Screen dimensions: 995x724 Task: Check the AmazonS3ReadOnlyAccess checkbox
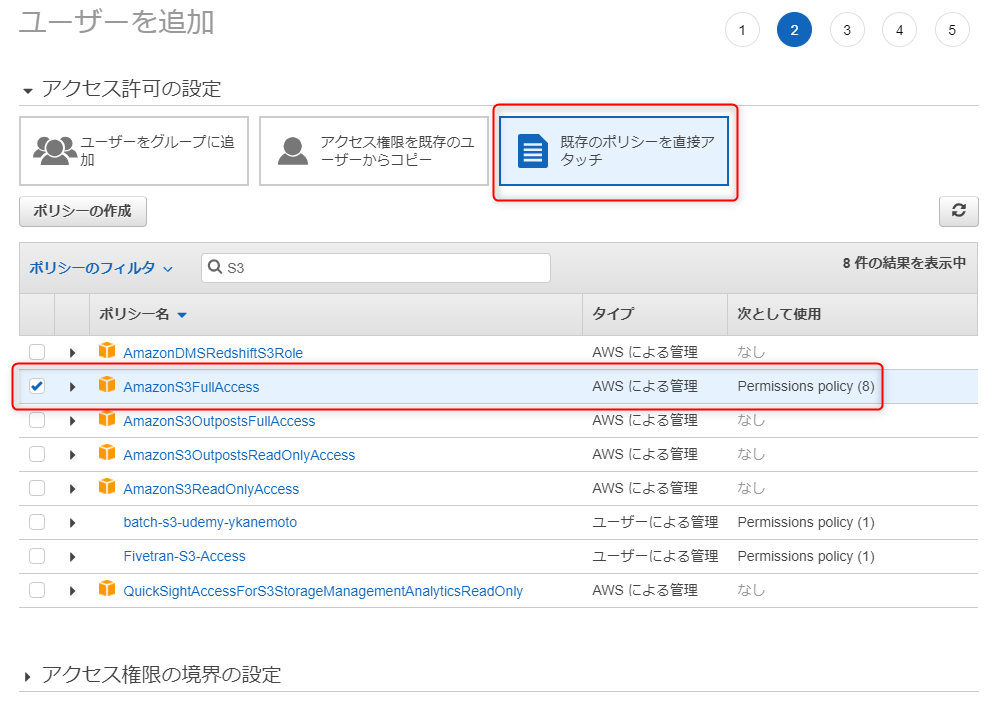click(37, 488)
